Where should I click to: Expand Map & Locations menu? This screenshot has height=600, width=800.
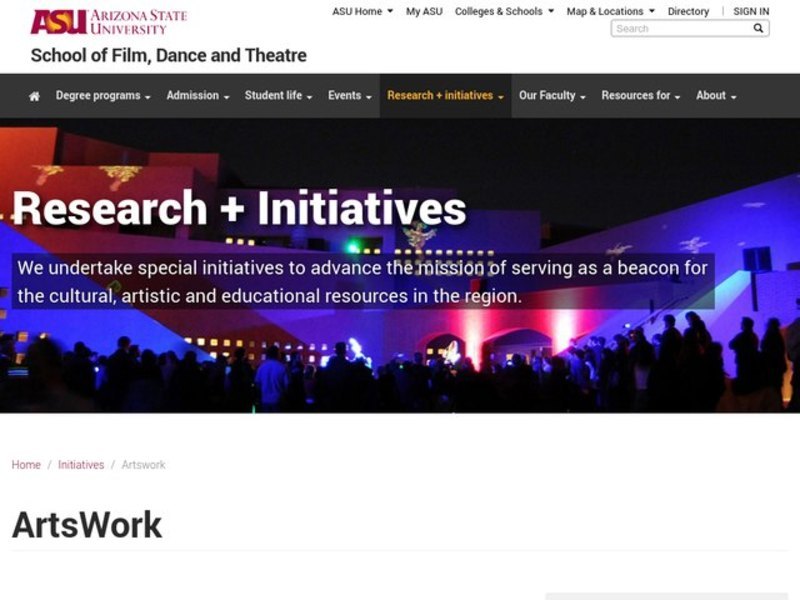(610, 12)
